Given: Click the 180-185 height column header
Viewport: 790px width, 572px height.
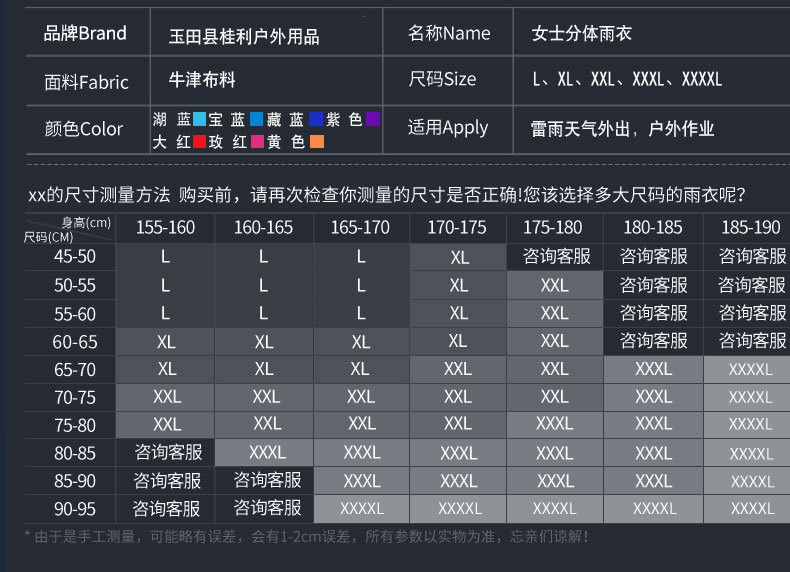Looking at the screenshot, I should (653, 227).
